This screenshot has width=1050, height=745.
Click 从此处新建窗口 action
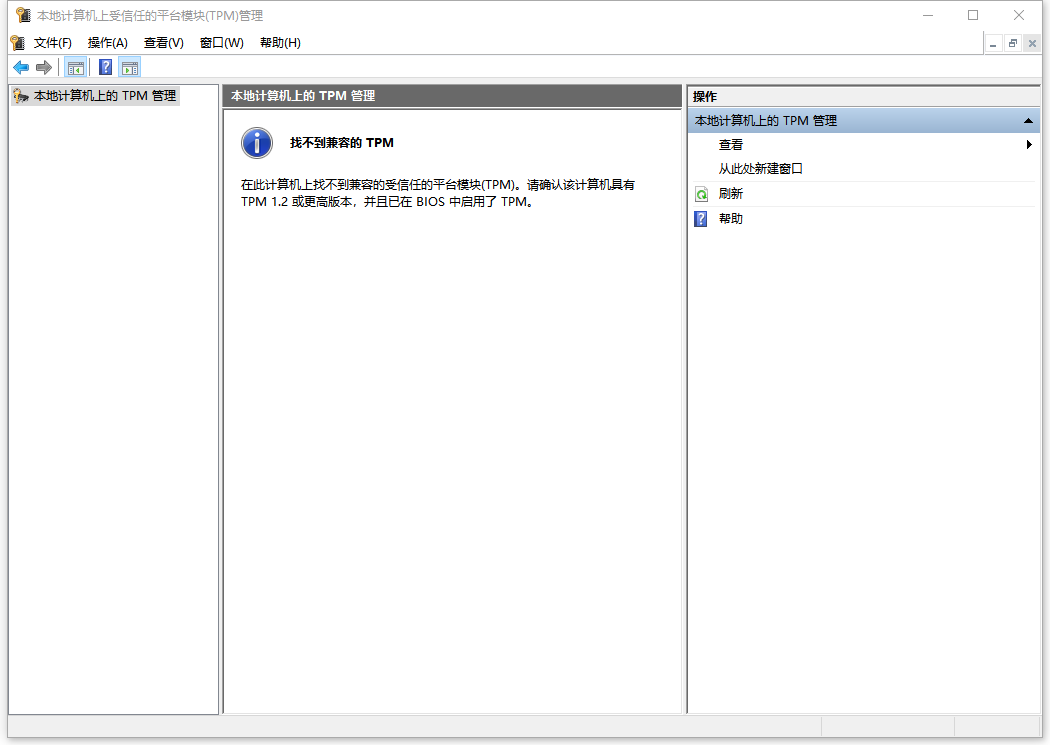coord(761,169)
